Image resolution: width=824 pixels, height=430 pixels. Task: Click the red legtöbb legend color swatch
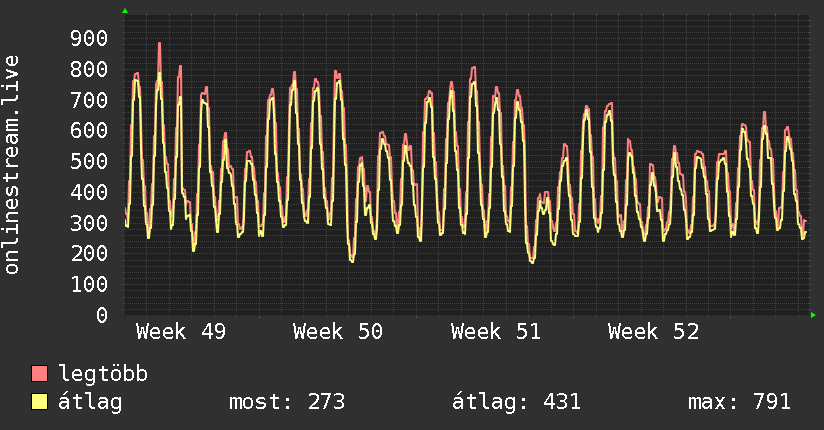tap(40, 375)
